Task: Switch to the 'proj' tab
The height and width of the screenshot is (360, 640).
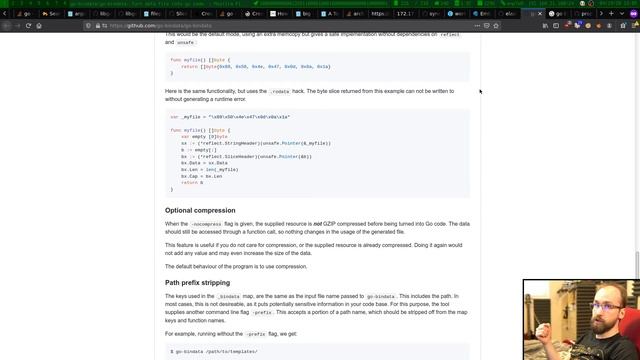Action: pyautogui.click(x=583, y=13)
